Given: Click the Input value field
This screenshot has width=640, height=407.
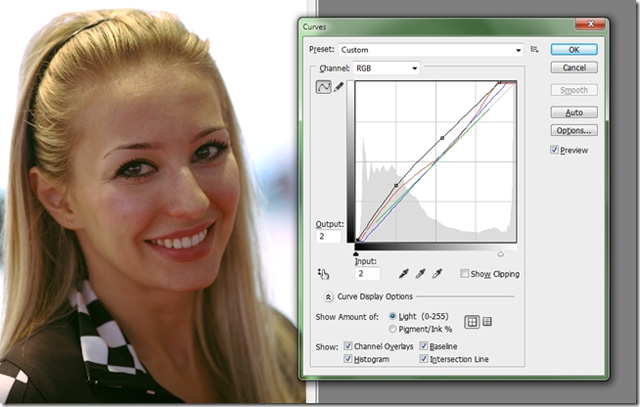Looking at the screenshot, I should 367,274.
